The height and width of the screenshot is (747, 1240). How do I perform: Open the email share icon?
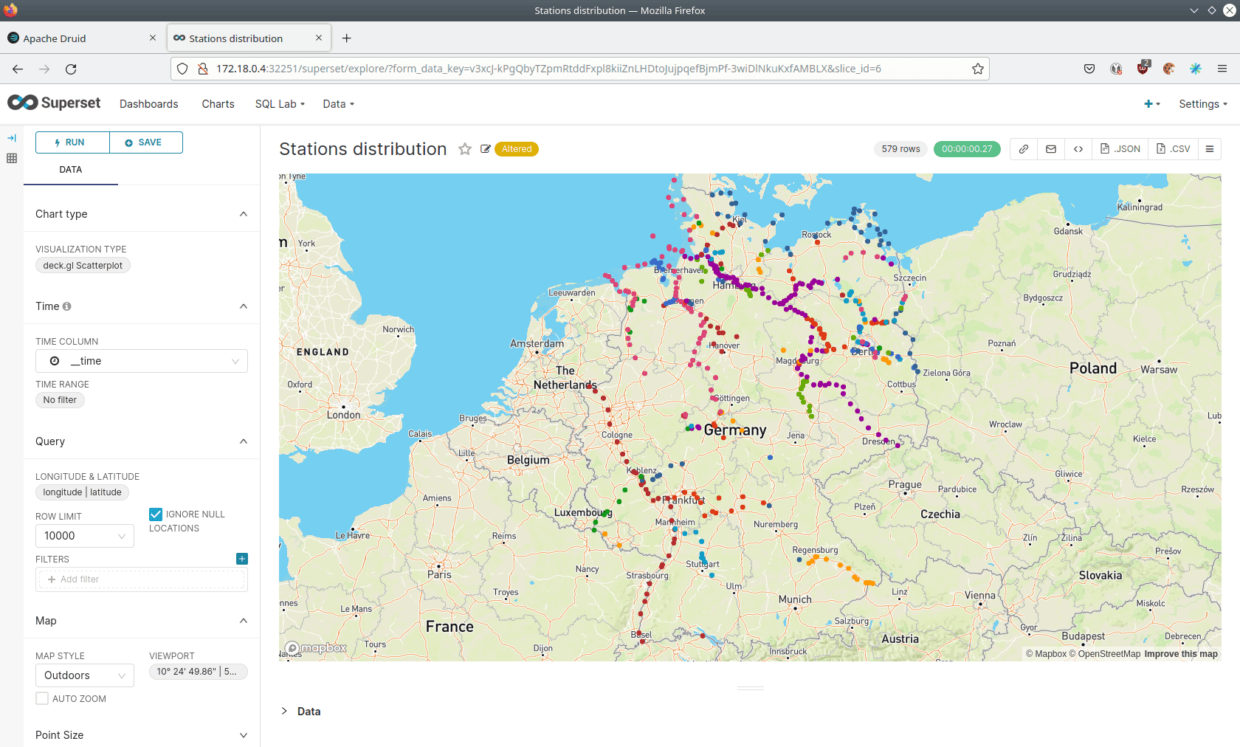tap(1051, 148)
